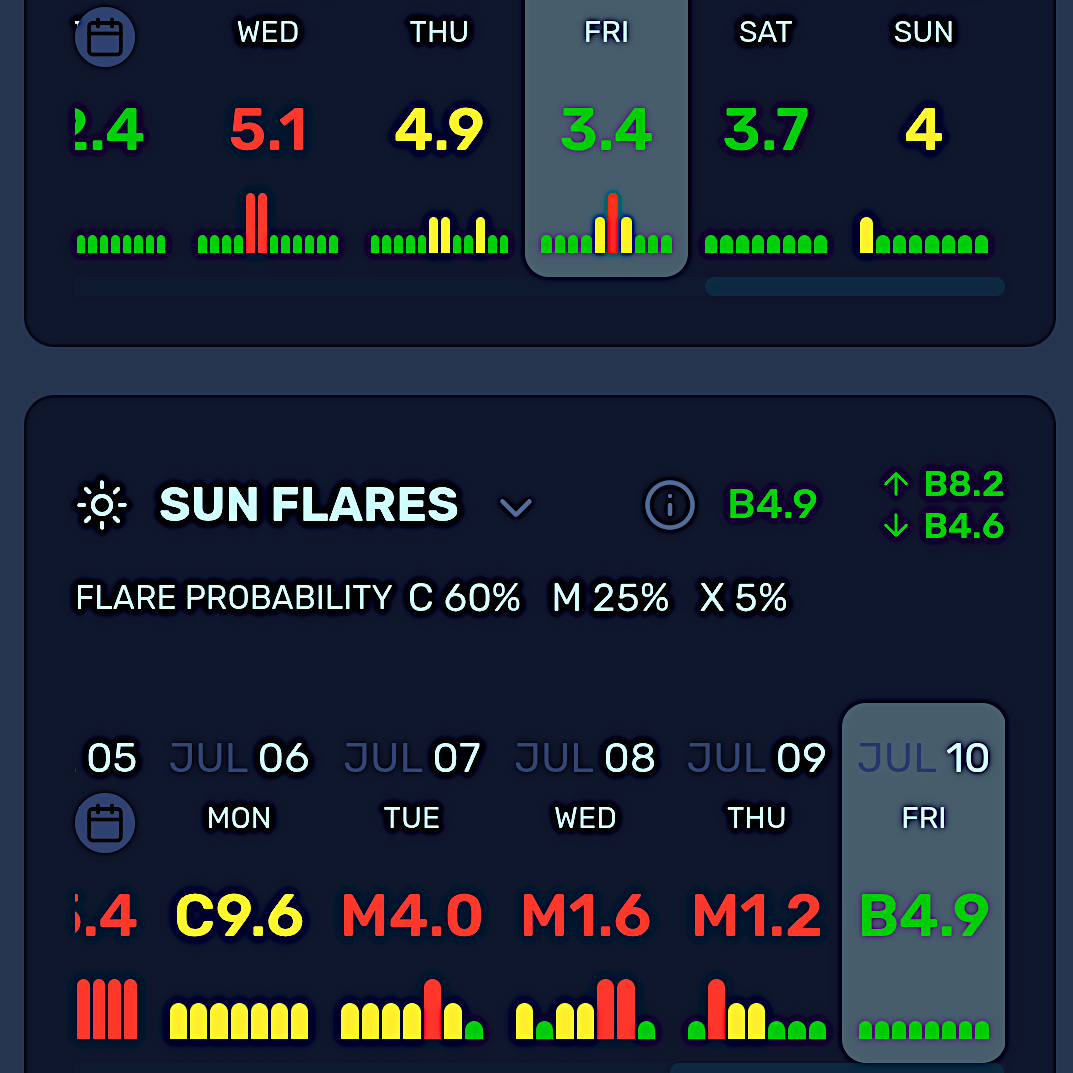Viewport: 1073px width, 1073px height.
Task: Select the highlighted FRI 3.4 column
Action: click(x=606, y=137)
